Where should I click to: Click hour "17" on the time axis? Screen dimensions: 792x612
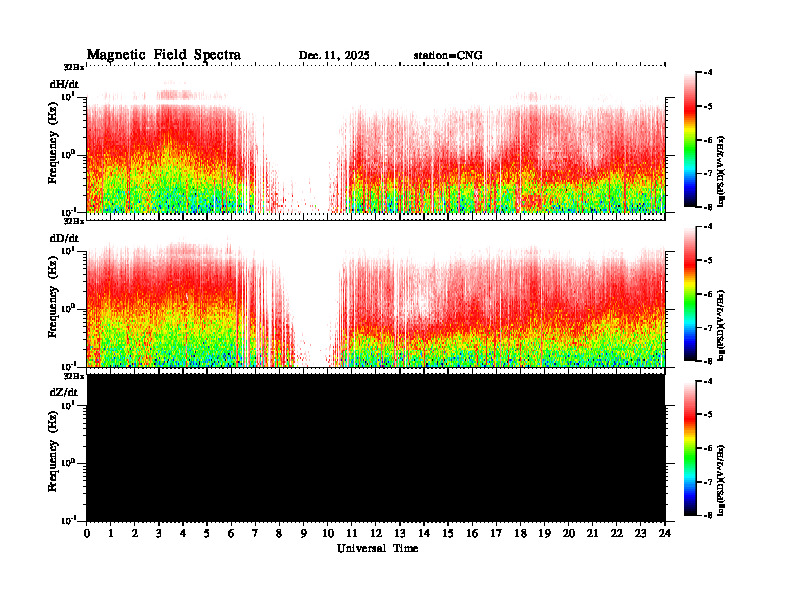coord(497,533)
